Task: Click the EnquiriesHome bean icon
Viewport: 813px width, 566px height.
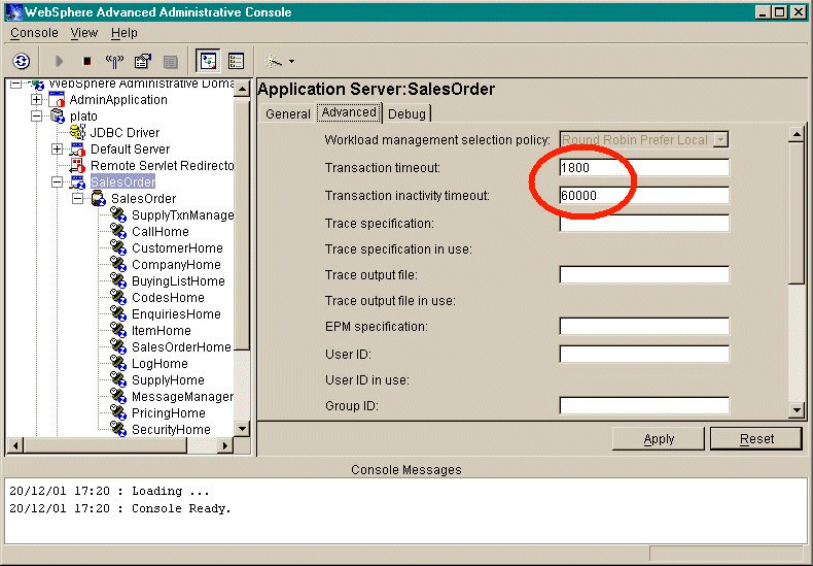Action: 118,314
